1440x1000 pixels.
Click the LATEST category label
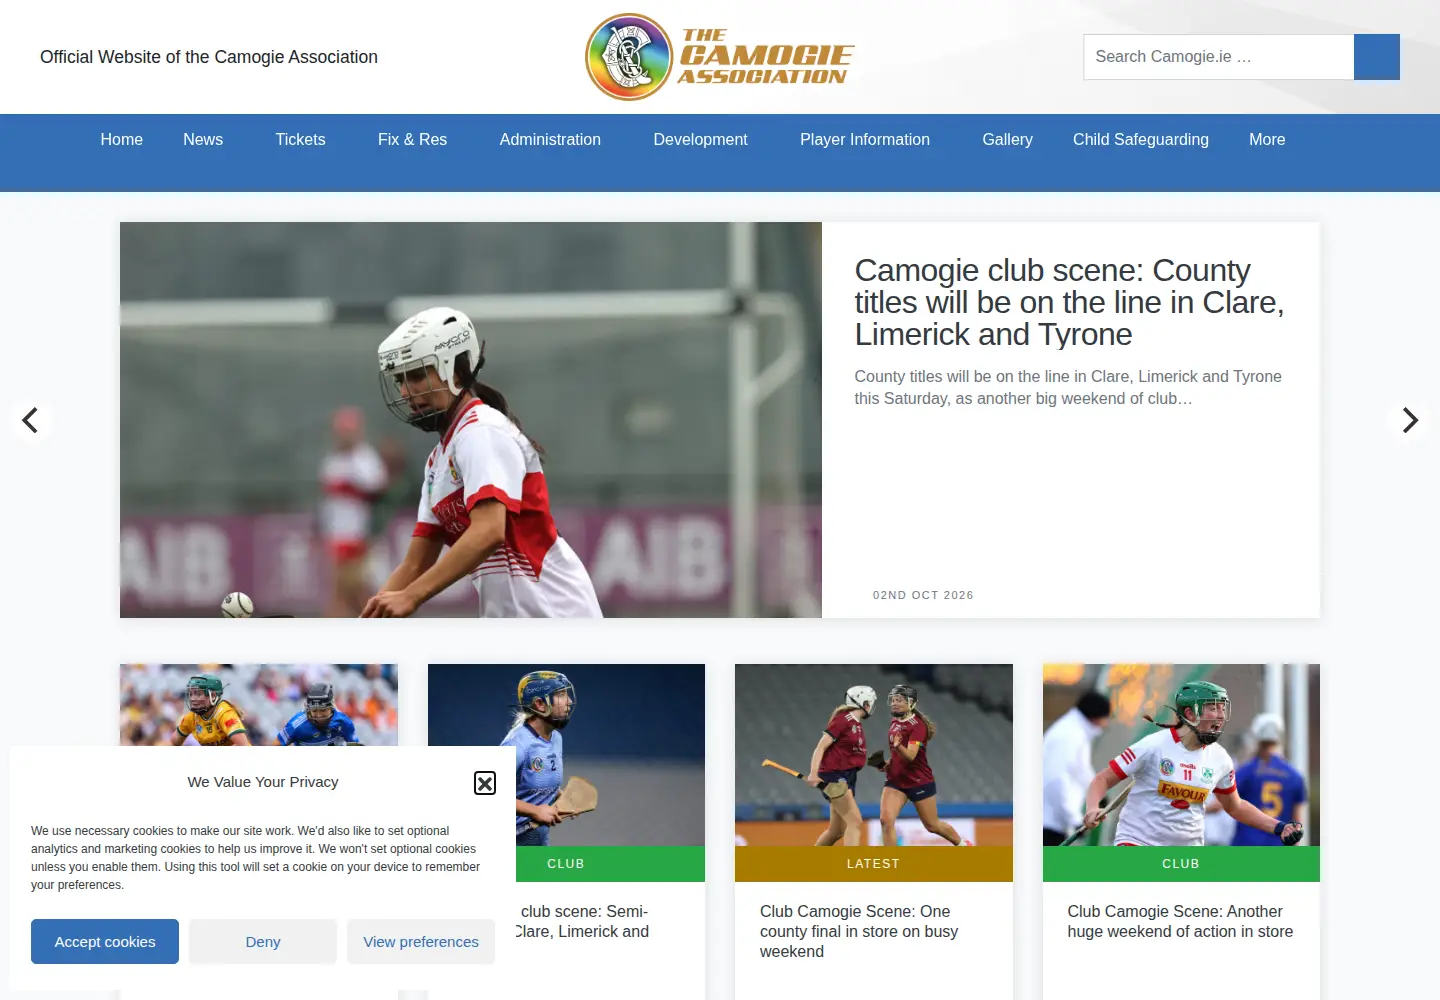tap(873, 864)
